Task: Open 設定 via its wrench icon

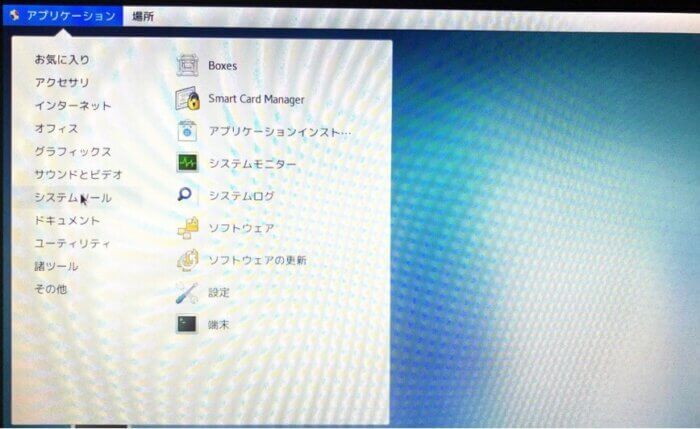Action: tap(187, 293)
